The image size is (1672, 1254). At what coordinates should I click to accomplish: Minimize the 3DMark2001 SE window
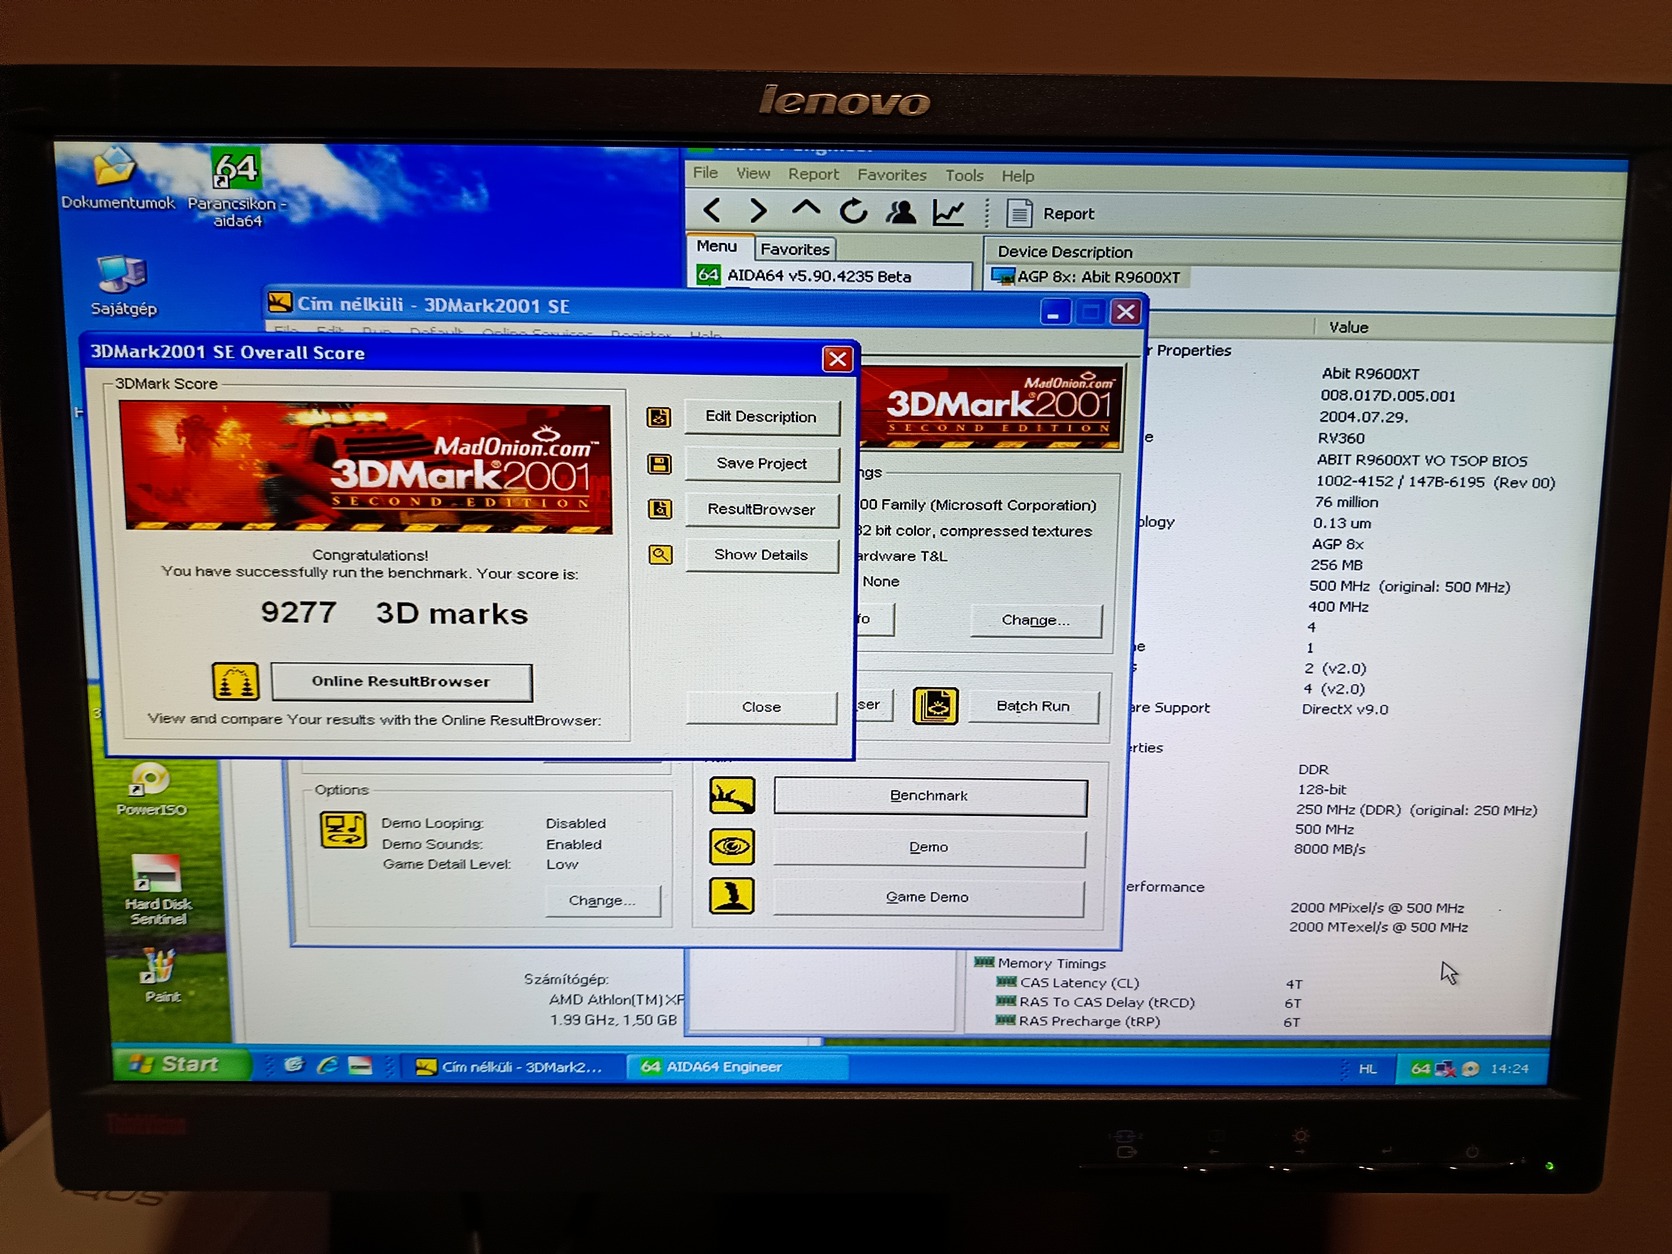pyautogui.click(x=1054, y=312)
